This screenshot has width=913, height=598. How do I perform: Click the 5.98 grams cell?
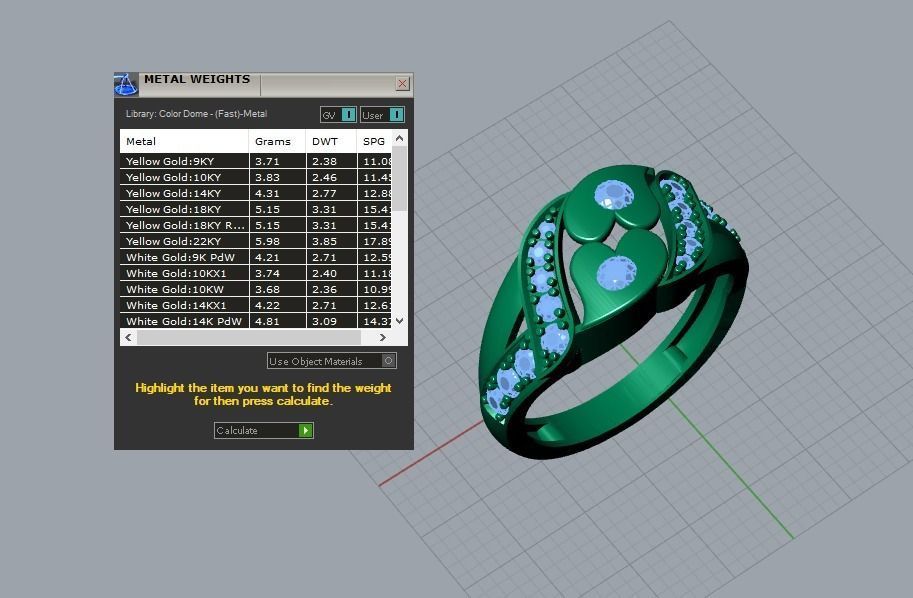278,241
